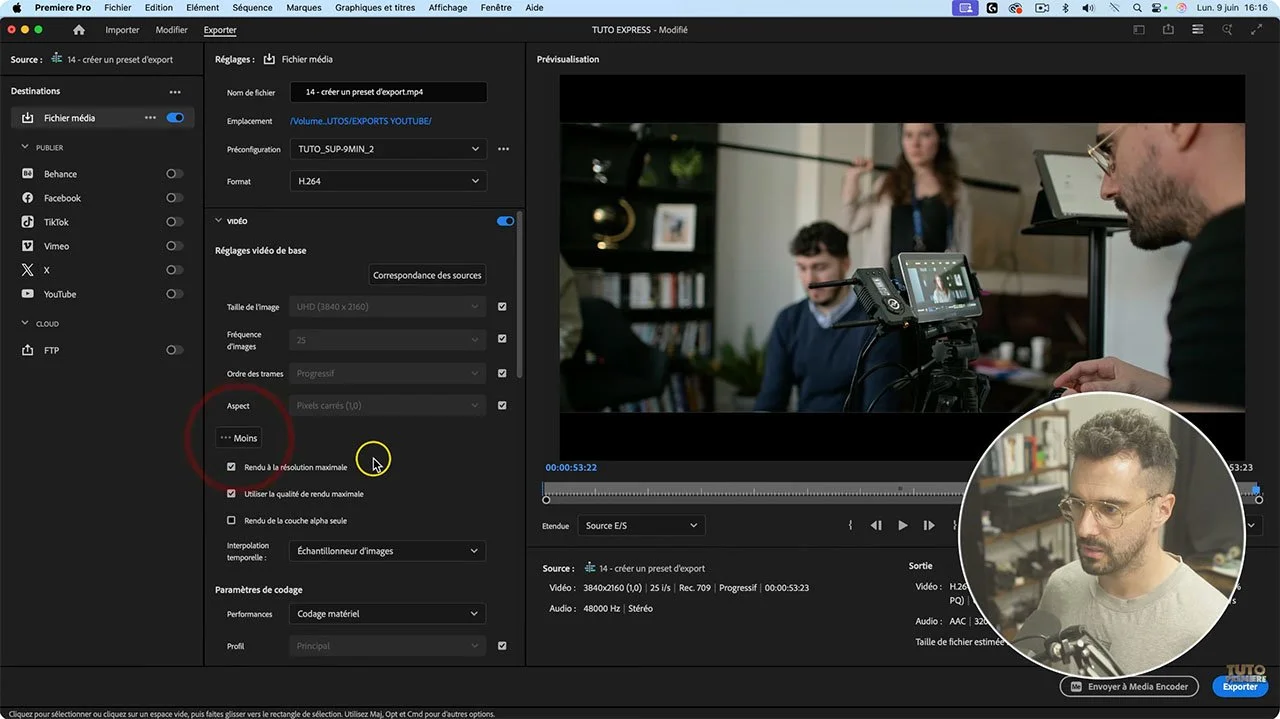
Task: Click the Nom de fichier input field
Action: (388, 92)
